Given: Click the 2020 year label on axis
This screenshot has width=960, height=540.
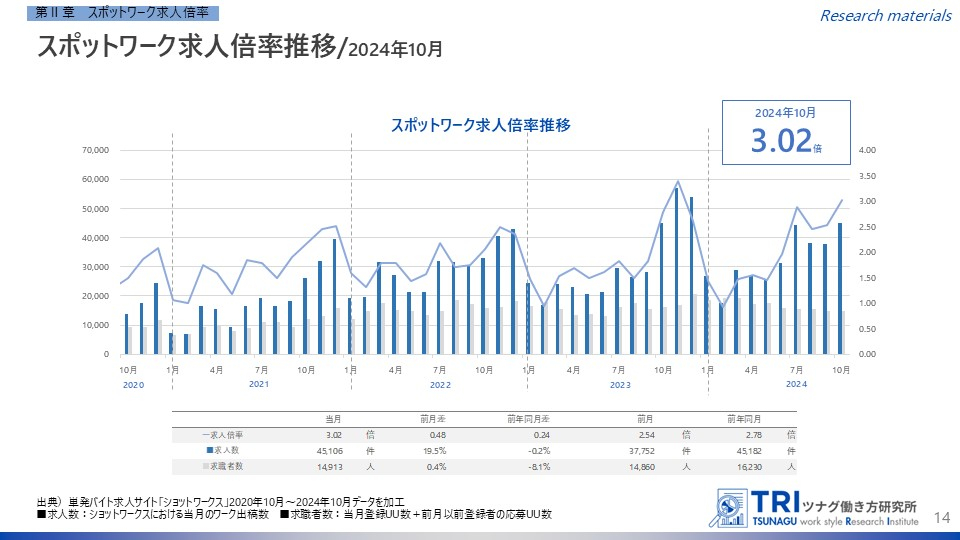Looking at the screenshot, I should tap(134, 384).
